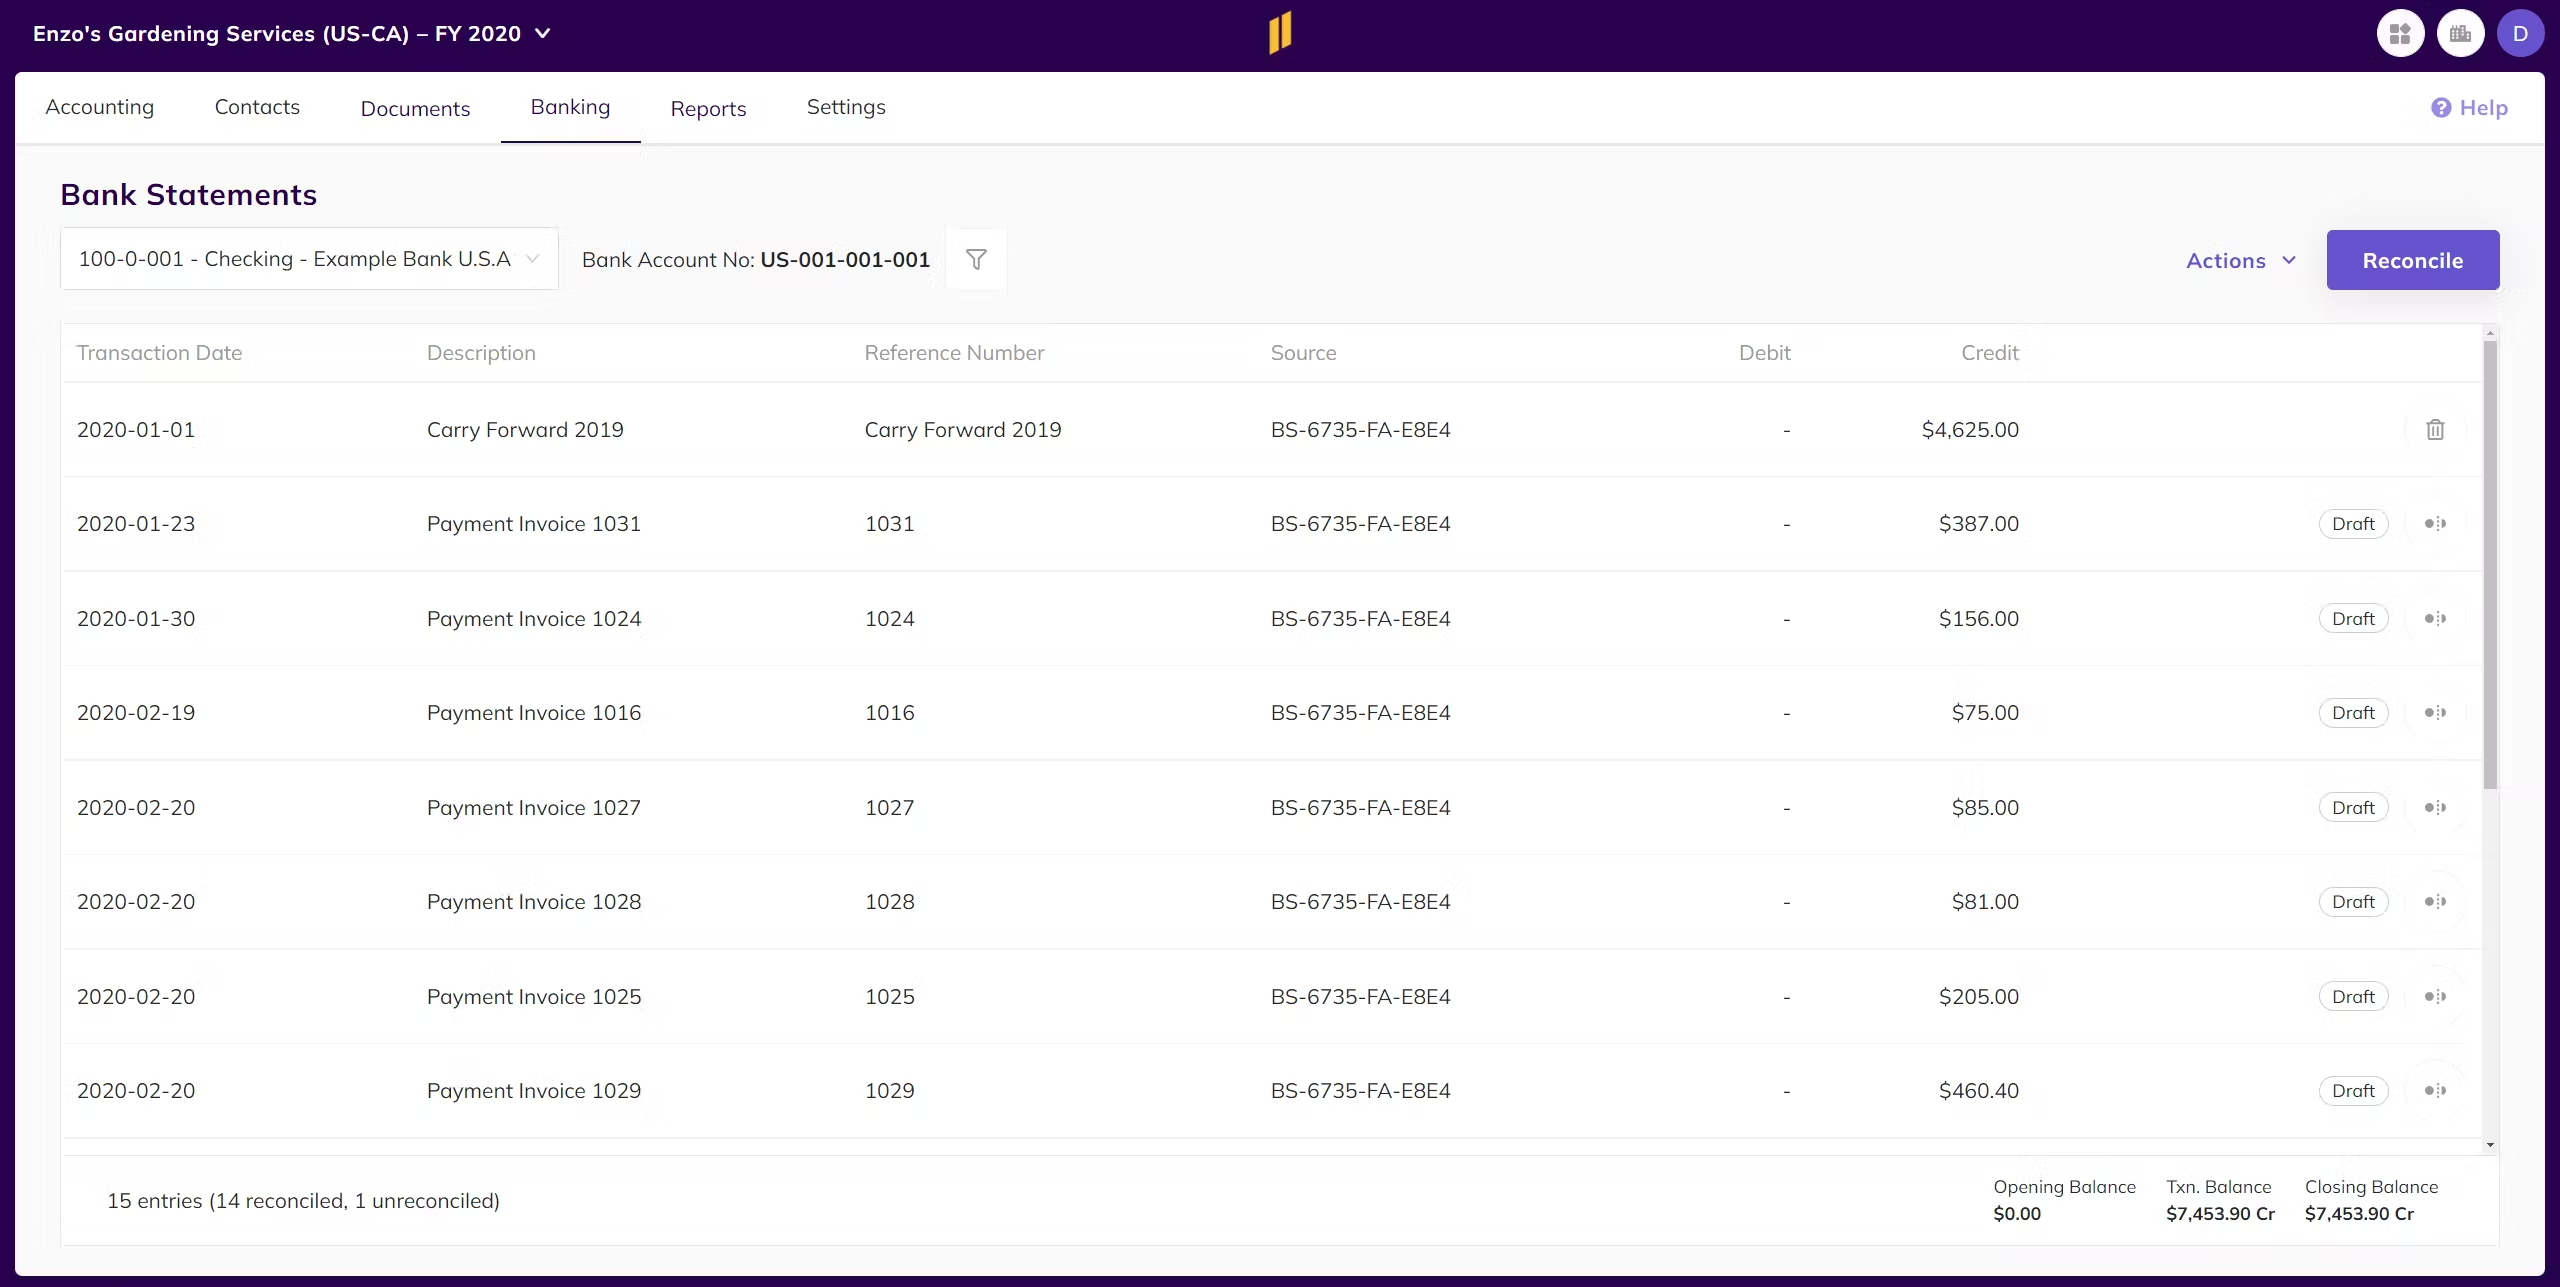Open the bank statement filter

[976, 260]
